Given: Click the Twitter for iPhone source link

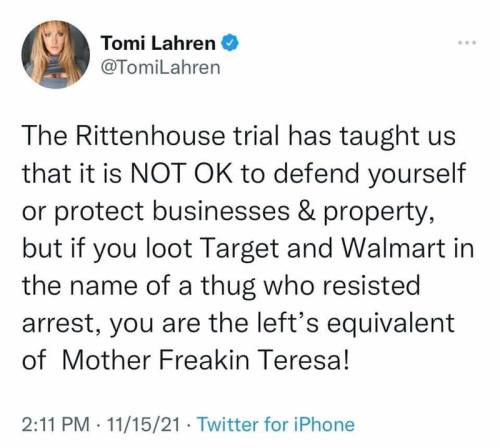Looking at the screenshot, I should click(276, 425).
